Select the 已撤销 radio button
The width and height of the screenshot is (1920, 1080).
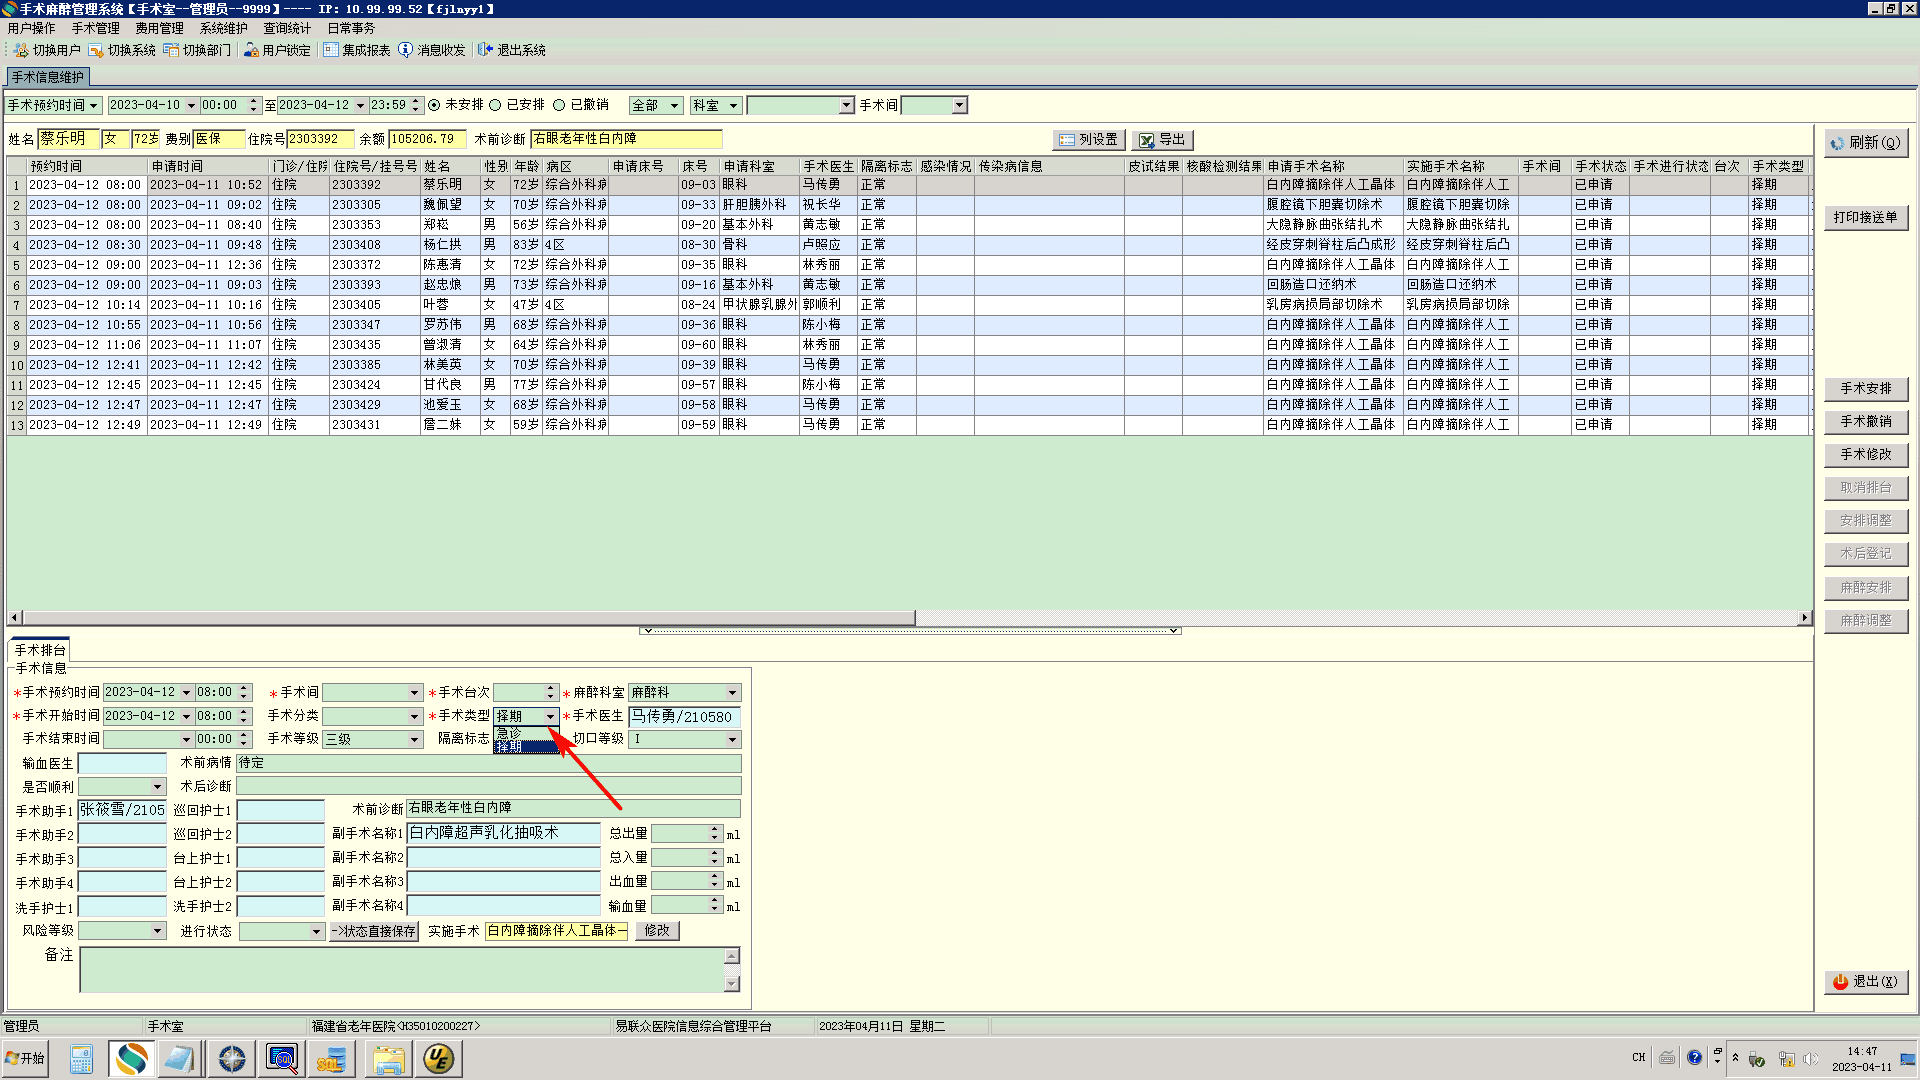coord(559,105)
